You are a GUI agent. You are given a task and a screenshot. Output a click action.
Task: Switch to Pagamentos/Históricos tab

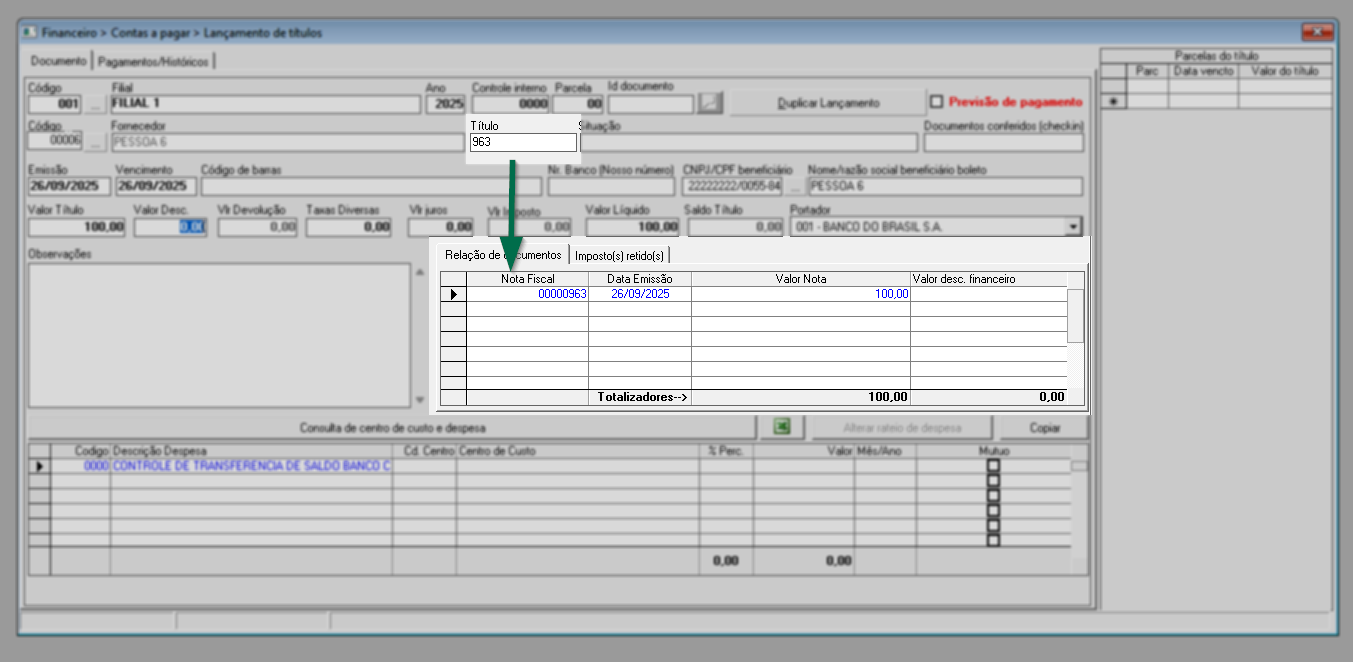155,61
